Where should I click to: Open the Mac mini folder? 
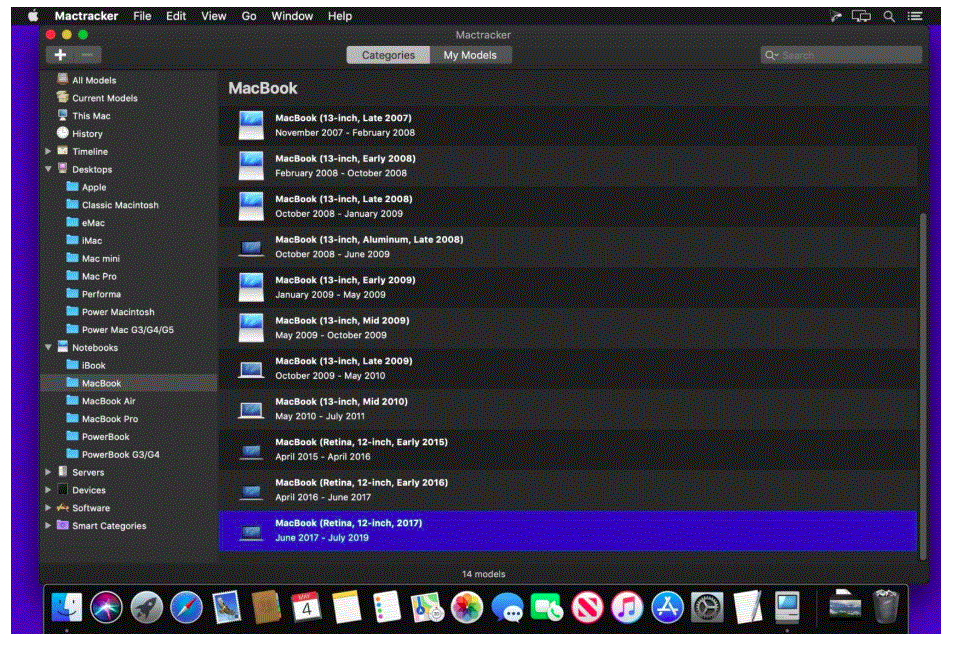(100, 258)
